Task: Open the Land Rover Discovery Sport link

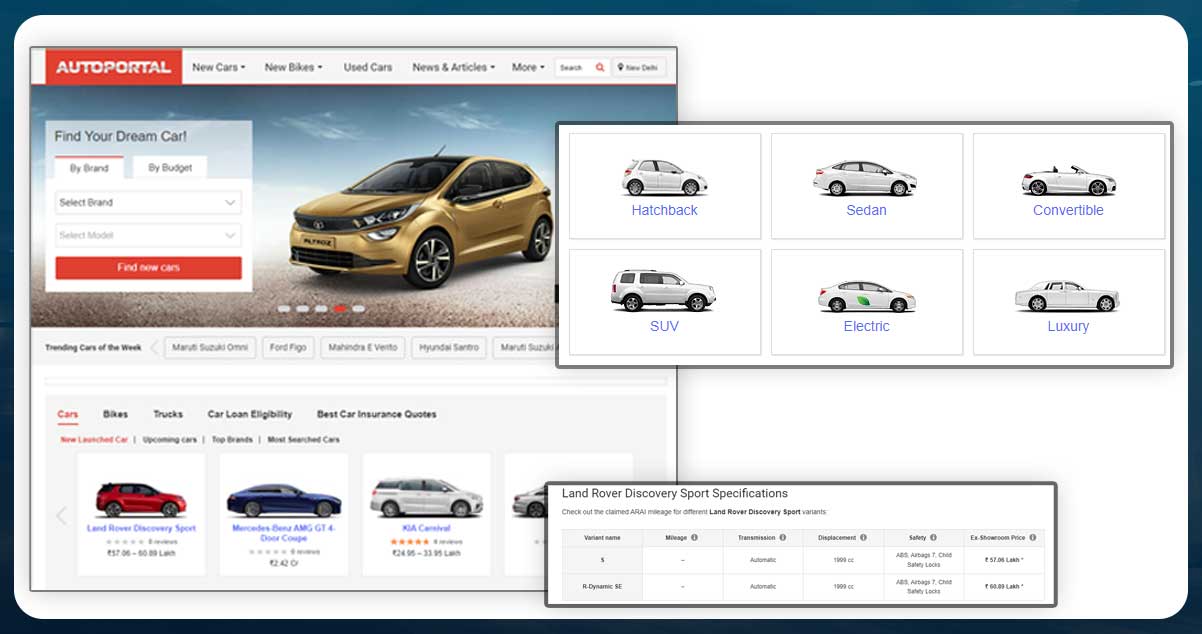Action: coord(141,528)
